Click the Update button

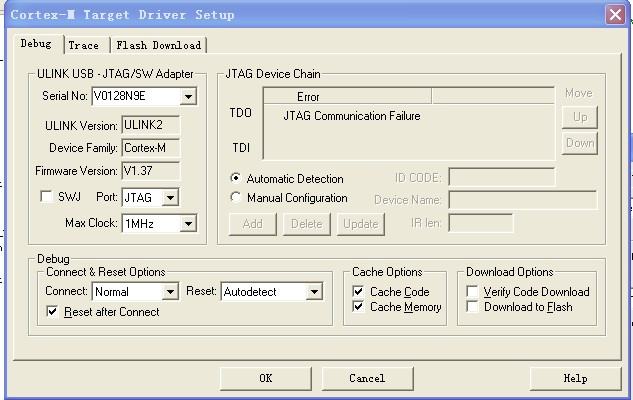click(x=361, y=224)
